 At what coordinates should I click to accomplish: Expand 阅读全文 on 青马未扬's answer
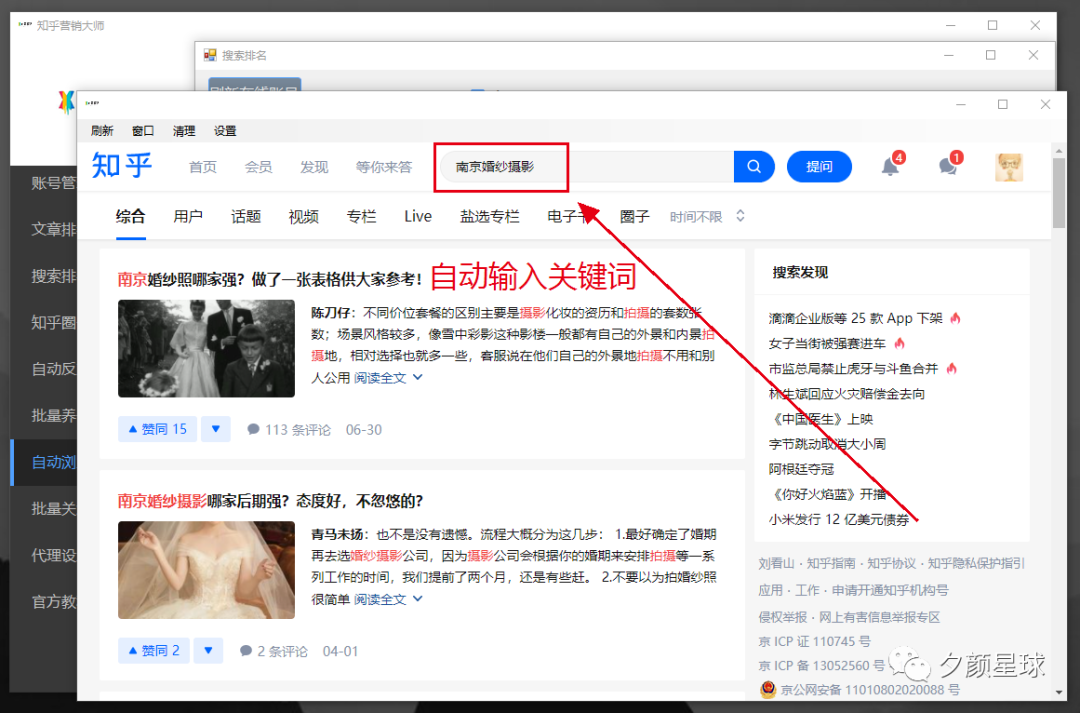(388, 599)
